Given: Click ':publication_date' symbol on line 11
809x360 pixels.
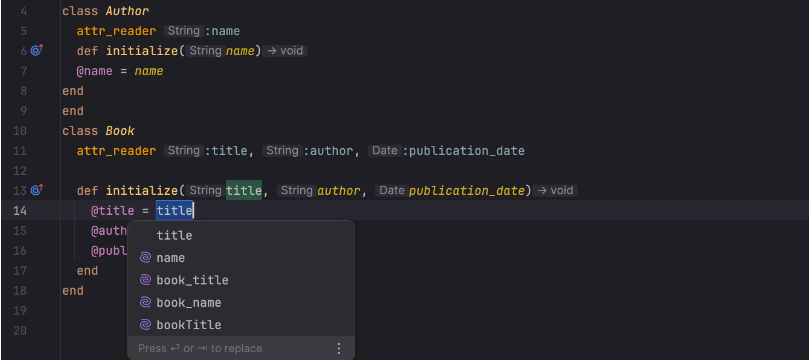Looking at the screenshot, I should point(463,151).
